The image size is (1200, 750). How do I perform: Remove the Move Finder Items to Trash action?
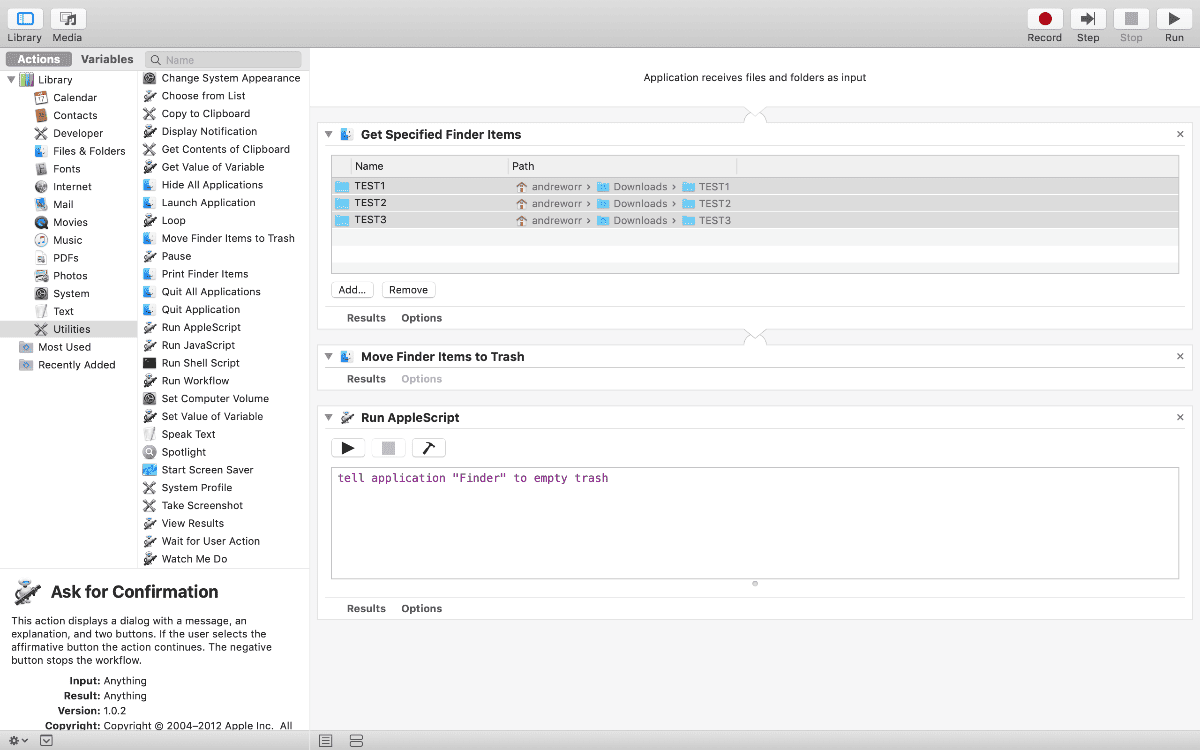(1180, 356)
